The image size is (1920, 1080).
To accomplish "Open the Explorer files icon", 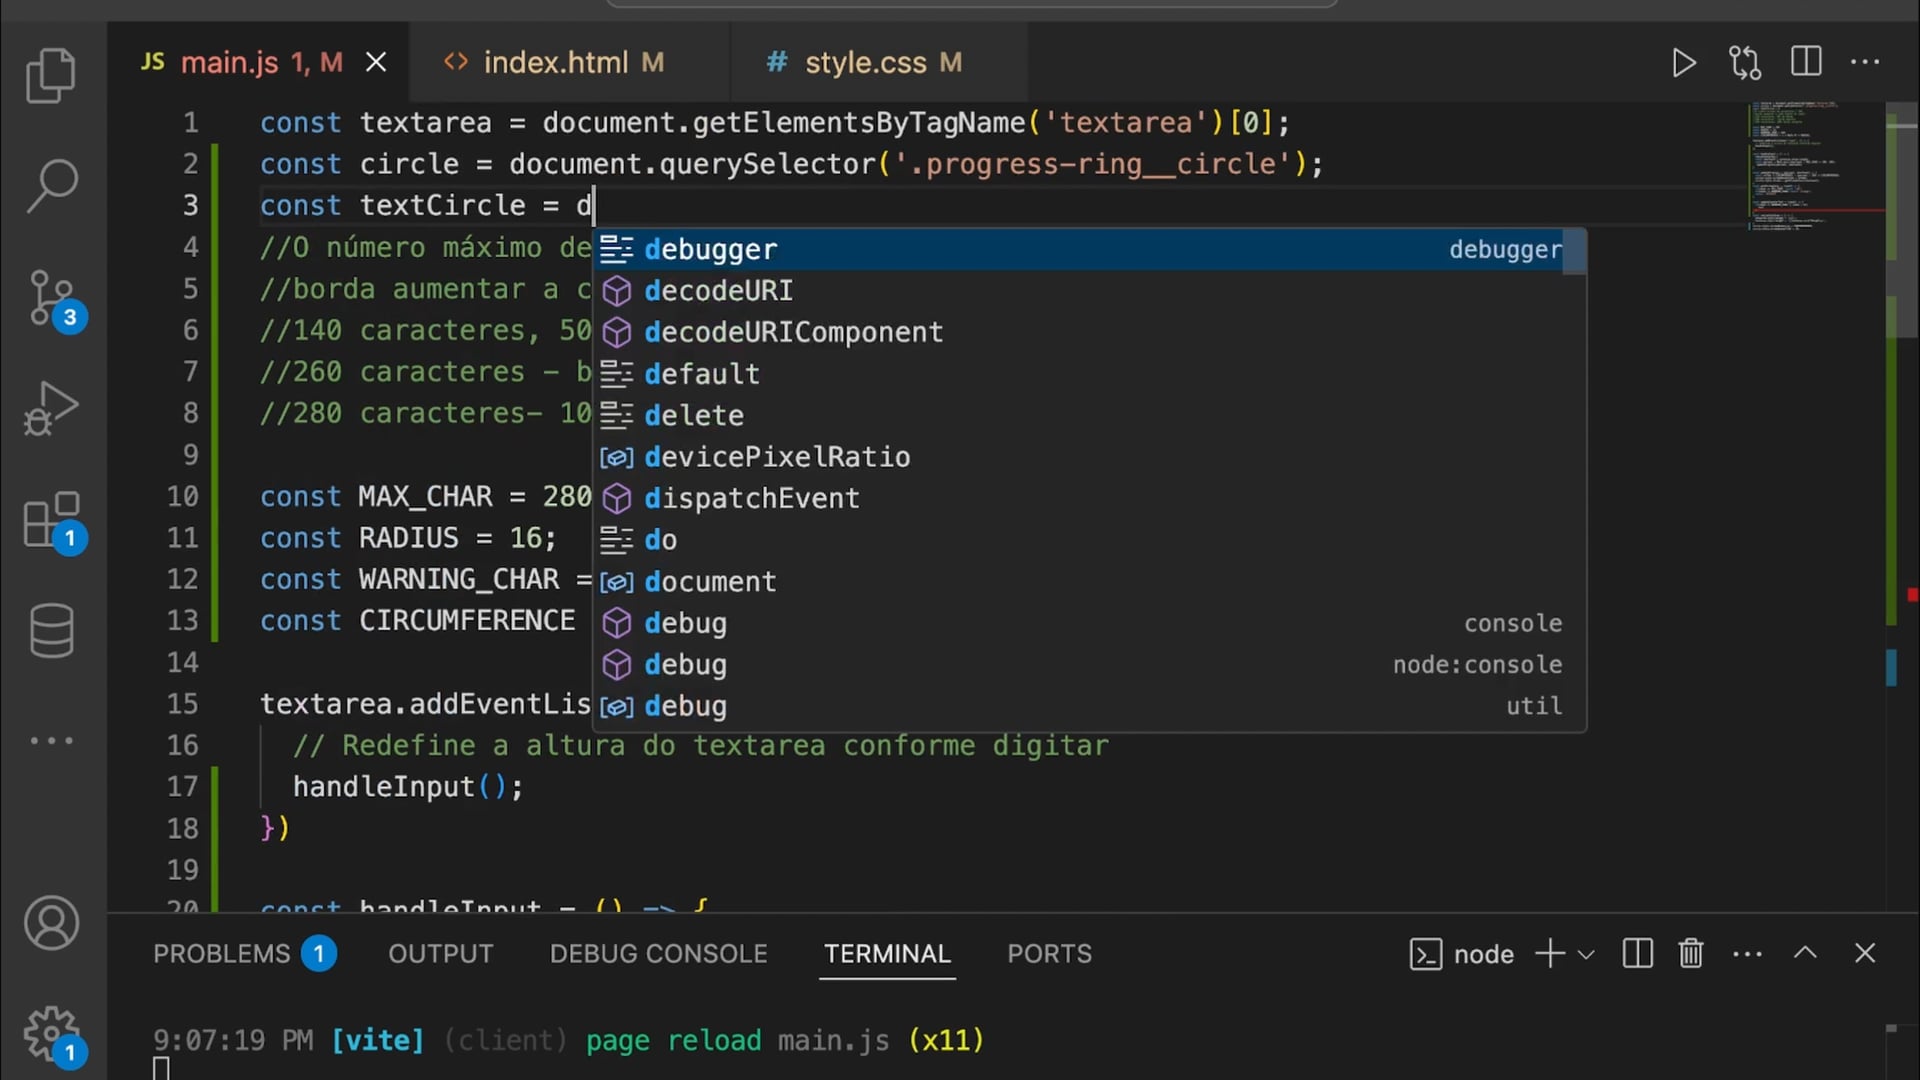I will (x=51, y=76).
